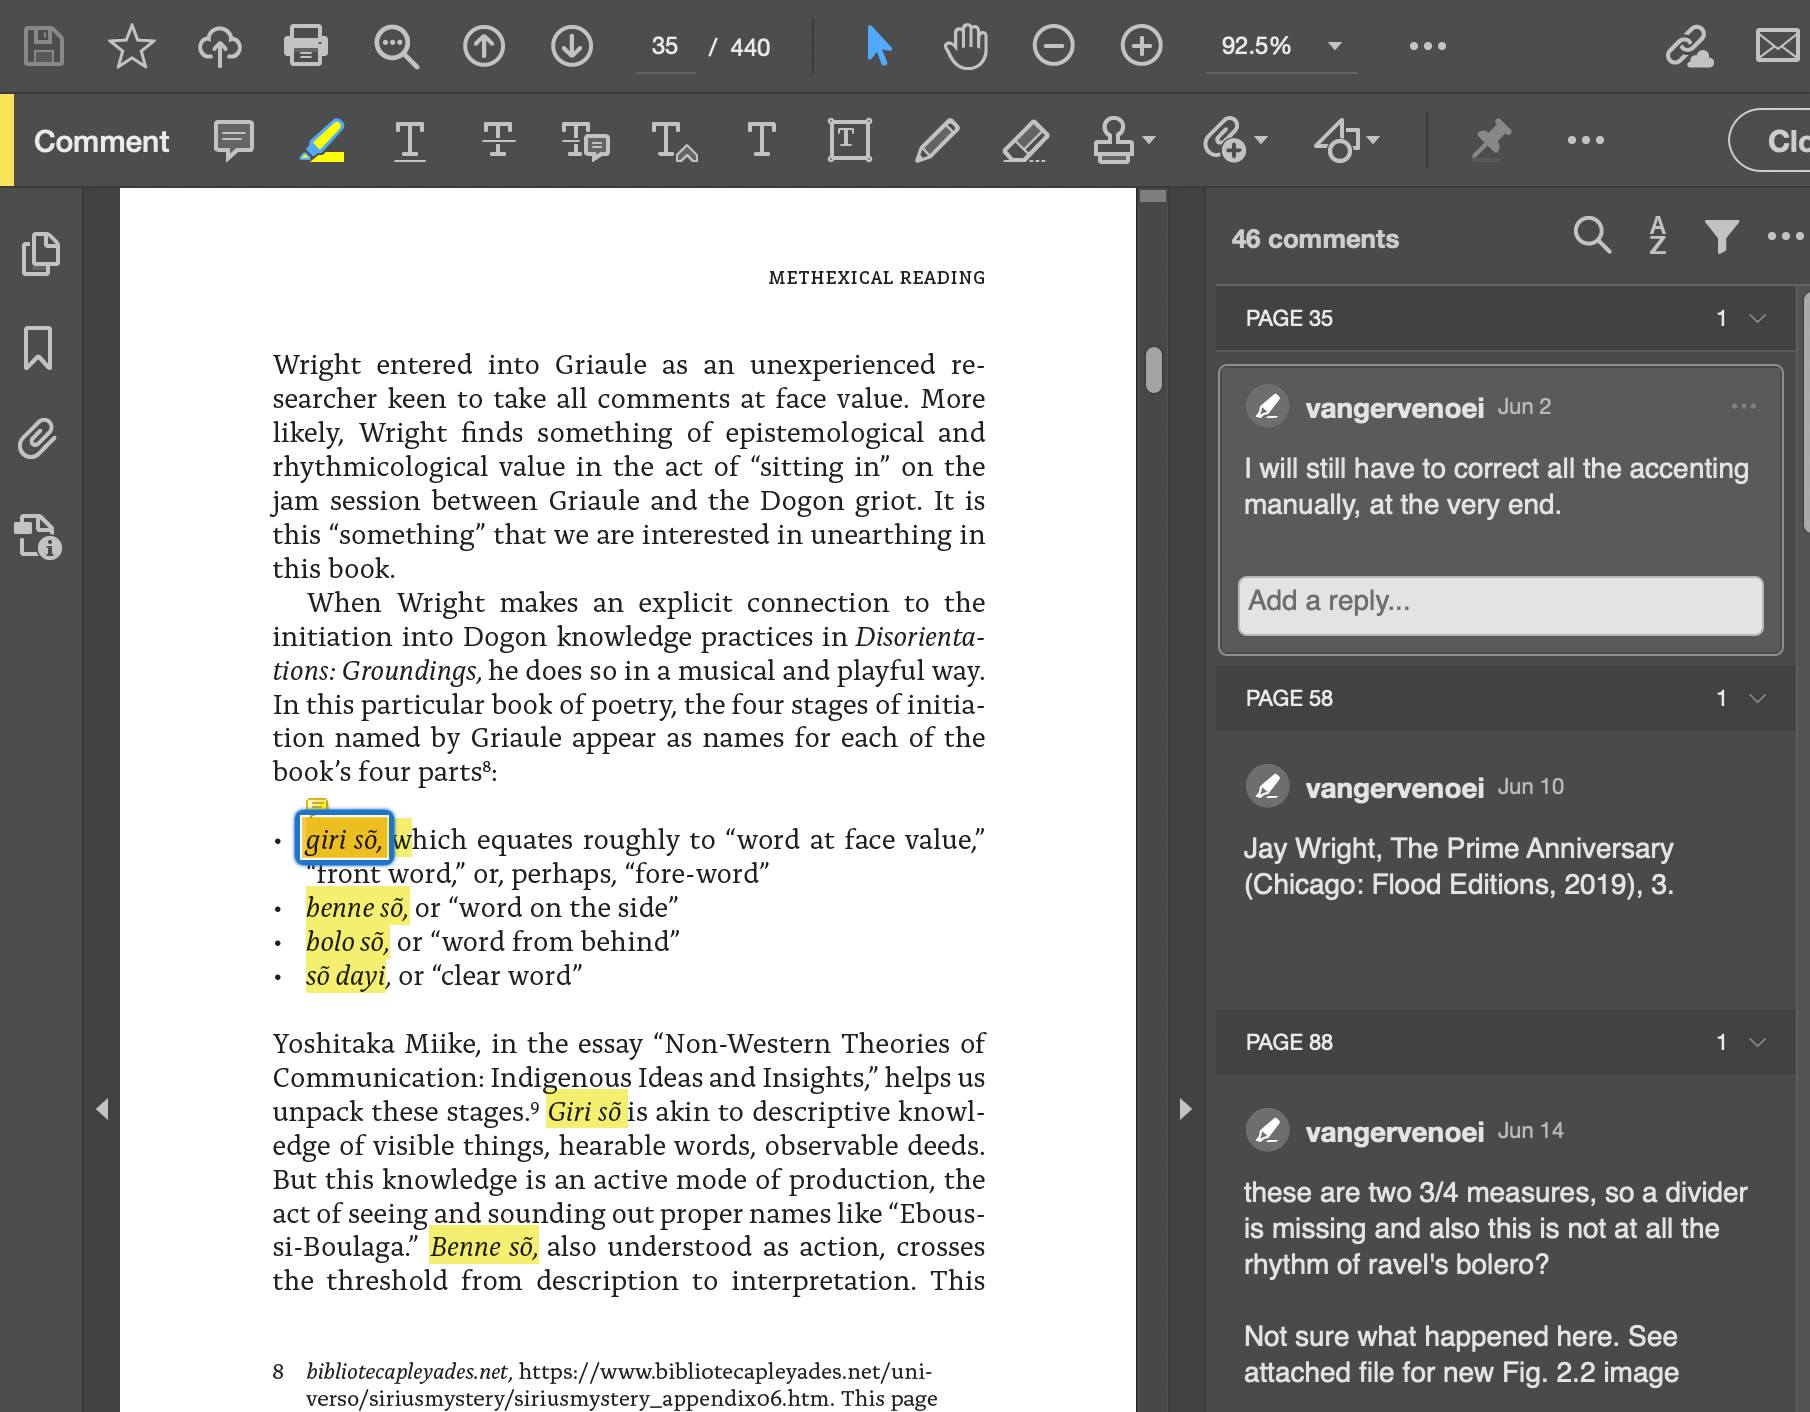Go to next page down arrow
Image resolution: width=1810 pixels, height=1412 pixels.
572,46
